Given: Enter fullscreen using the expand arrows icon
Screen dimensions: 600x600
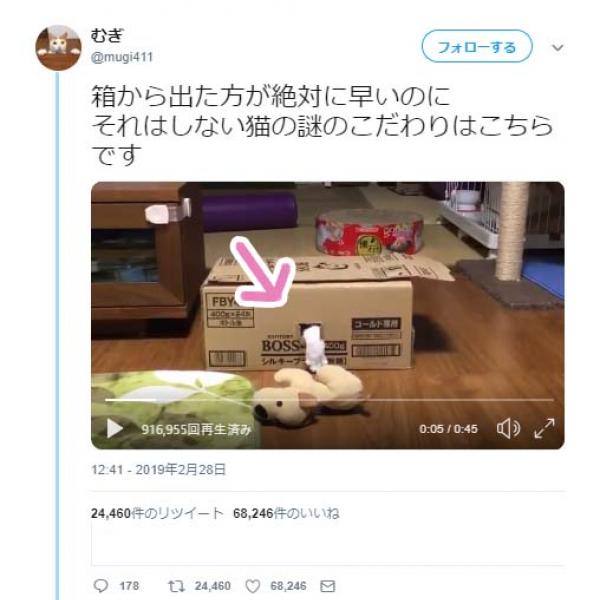Looking at the screenshot, I should click(x=544, y=428).
